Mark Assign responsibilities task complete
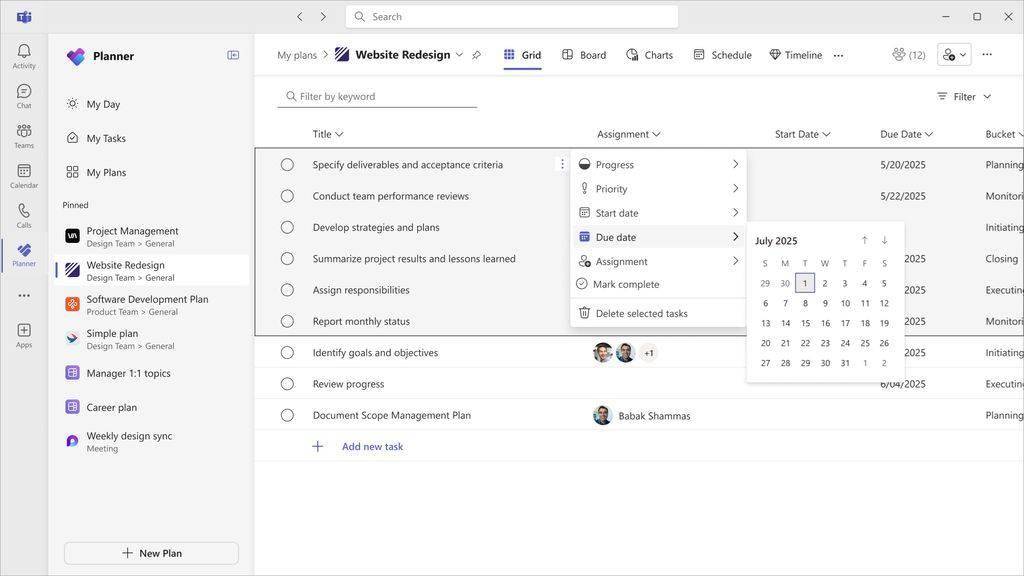 click(287, 290)
